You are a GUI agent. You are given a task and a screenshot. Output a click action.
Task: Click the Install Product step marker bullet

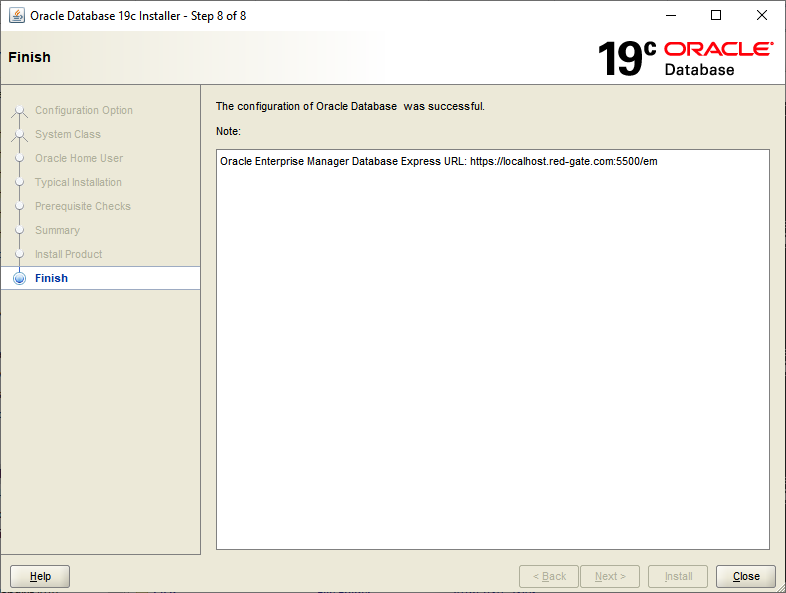point(20,254)
